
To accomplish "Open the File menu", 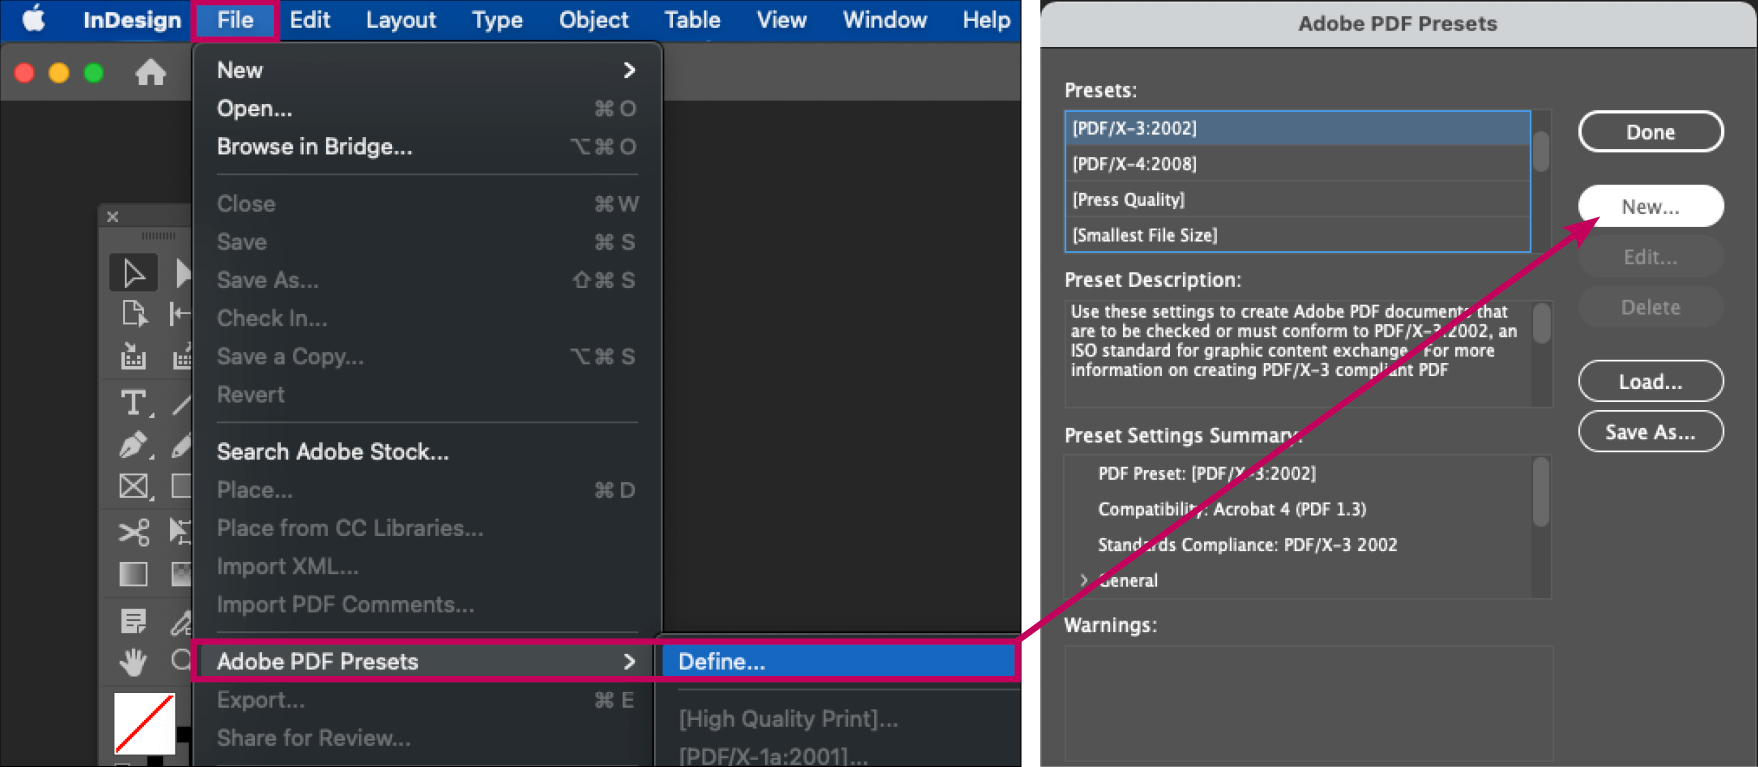I will pyautogui.click(x=235, y=20).
